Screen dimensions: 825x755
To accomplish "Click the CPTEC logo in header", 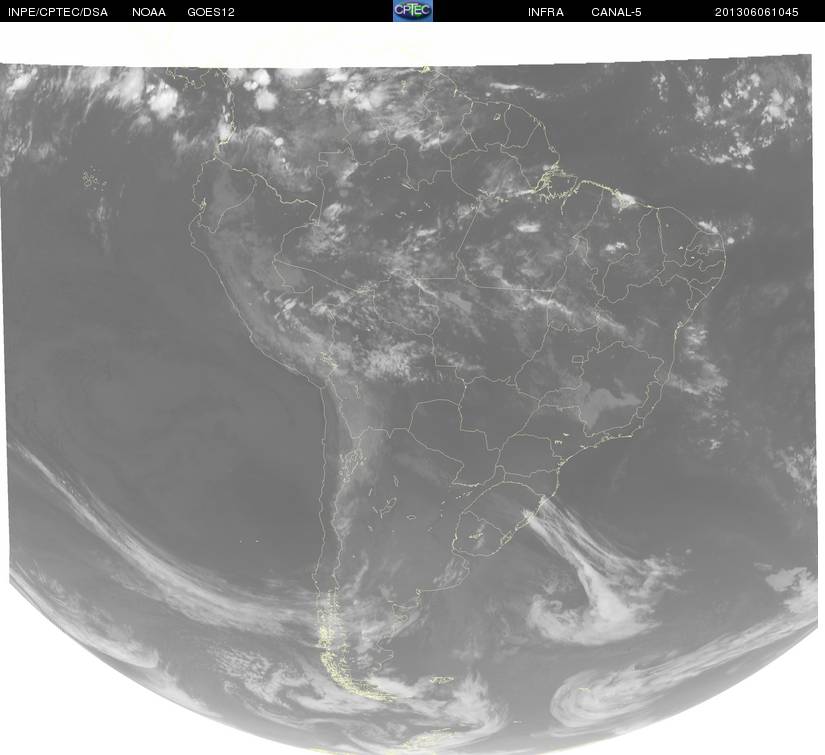I will click(412, 11).
